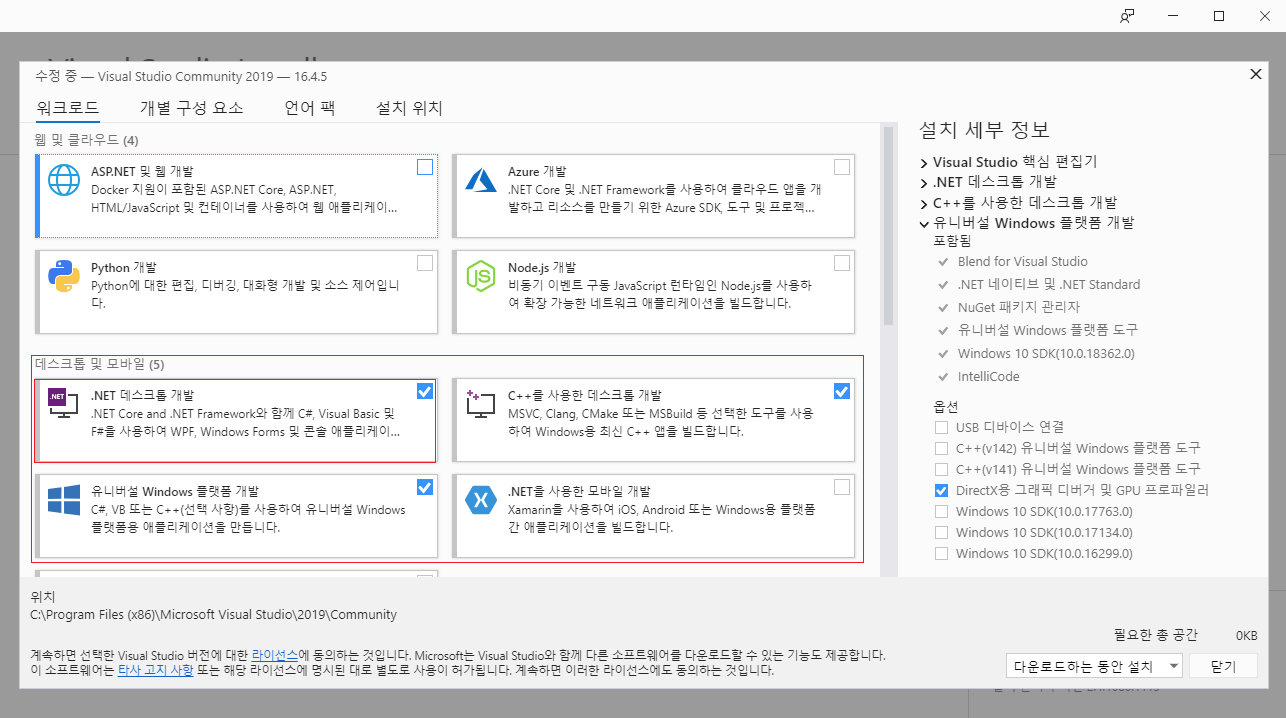Switch to the 개별 구성 요소 tab

point(192,108)
